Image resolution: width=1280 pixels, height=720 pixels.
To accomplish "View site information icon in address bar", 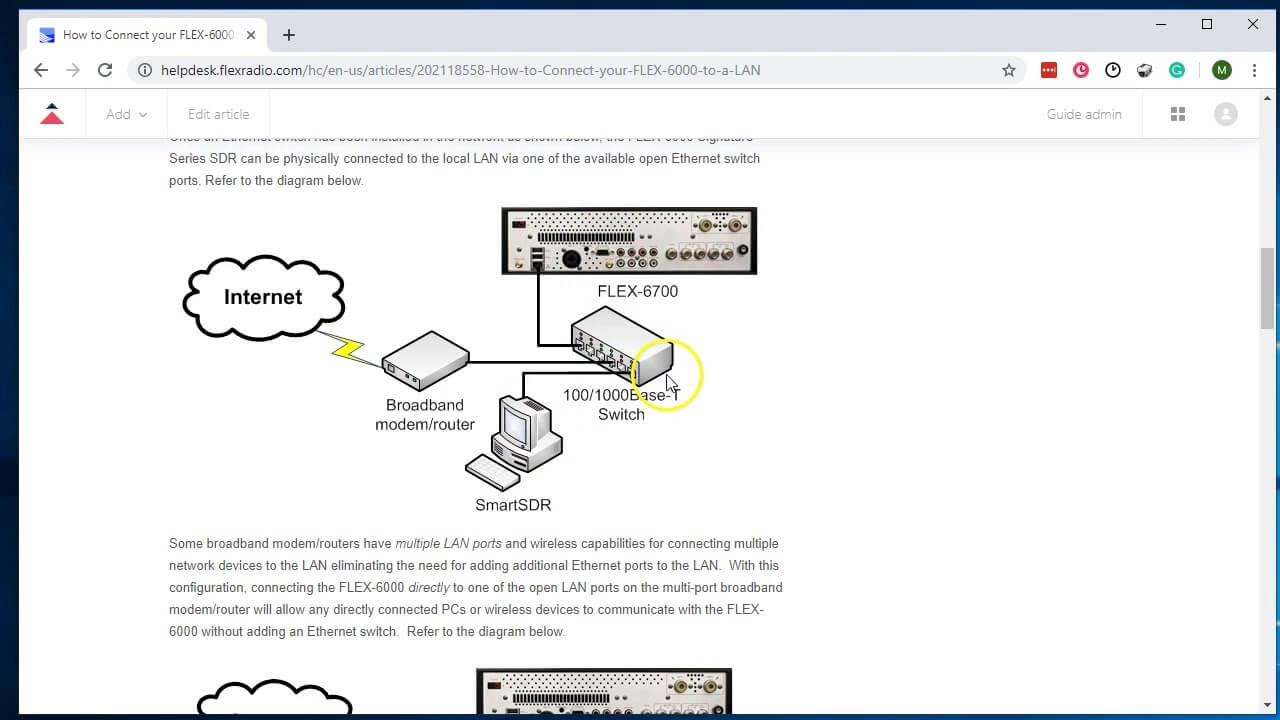I will click(145, 70).
